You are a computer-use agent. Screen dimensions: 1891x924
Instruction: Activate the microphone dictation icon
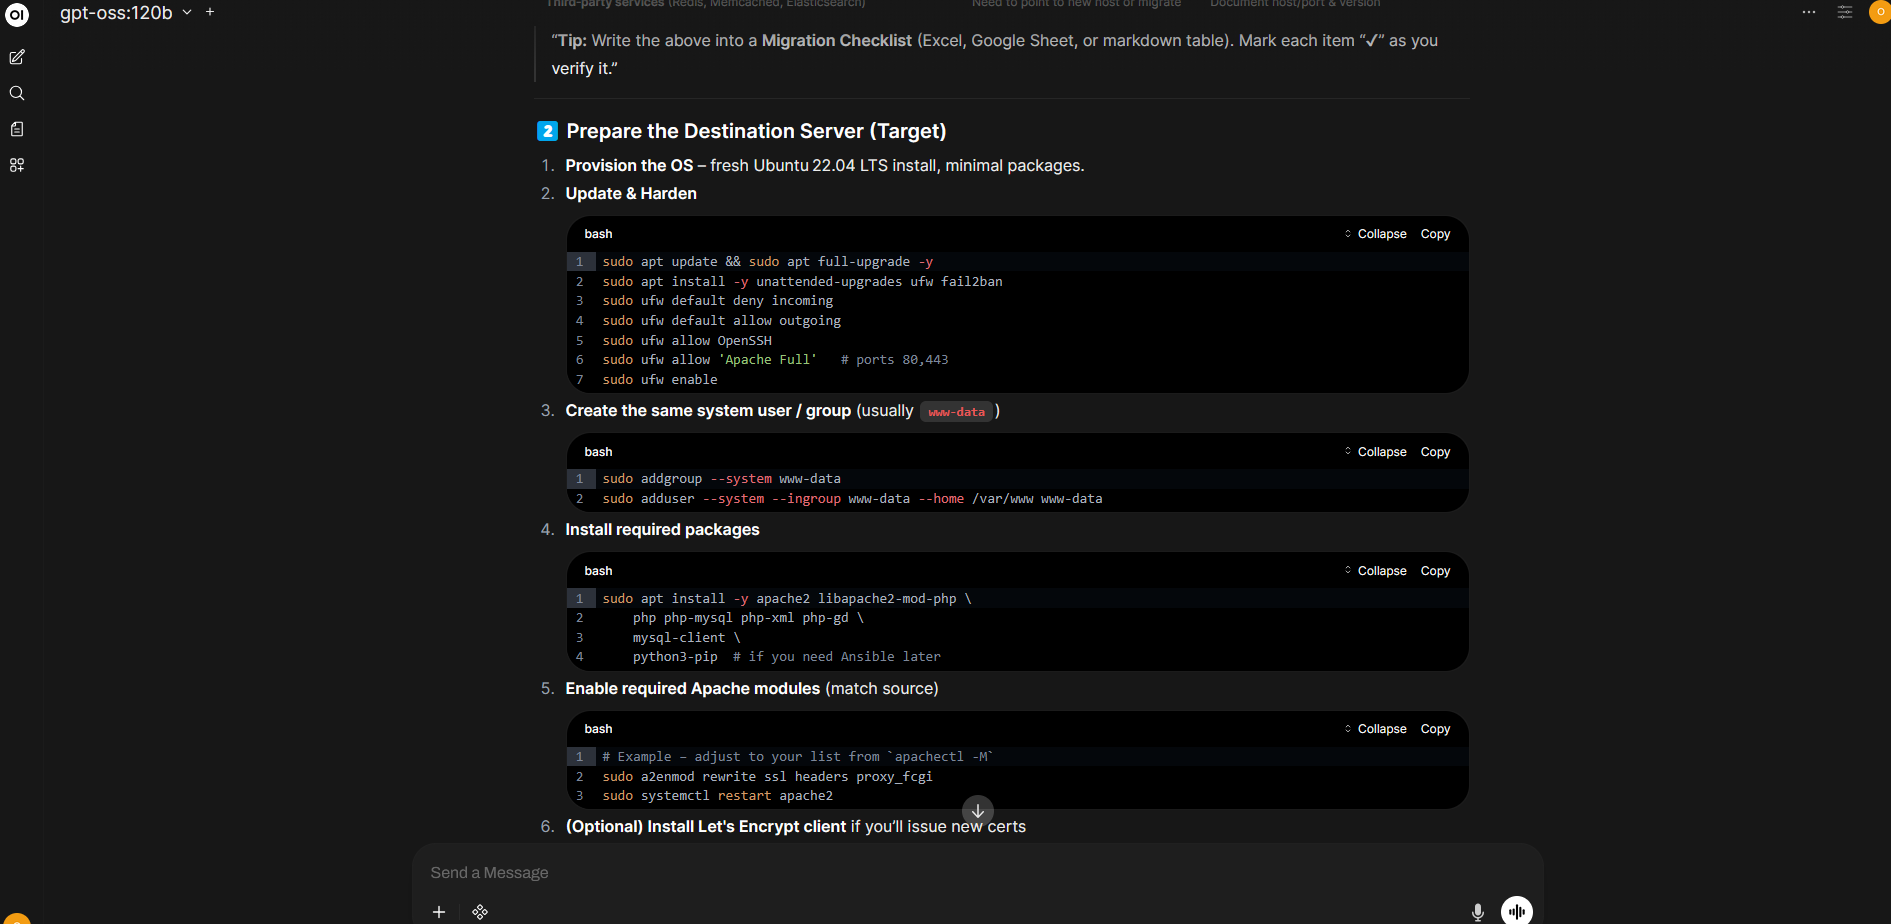point(1477,911)
